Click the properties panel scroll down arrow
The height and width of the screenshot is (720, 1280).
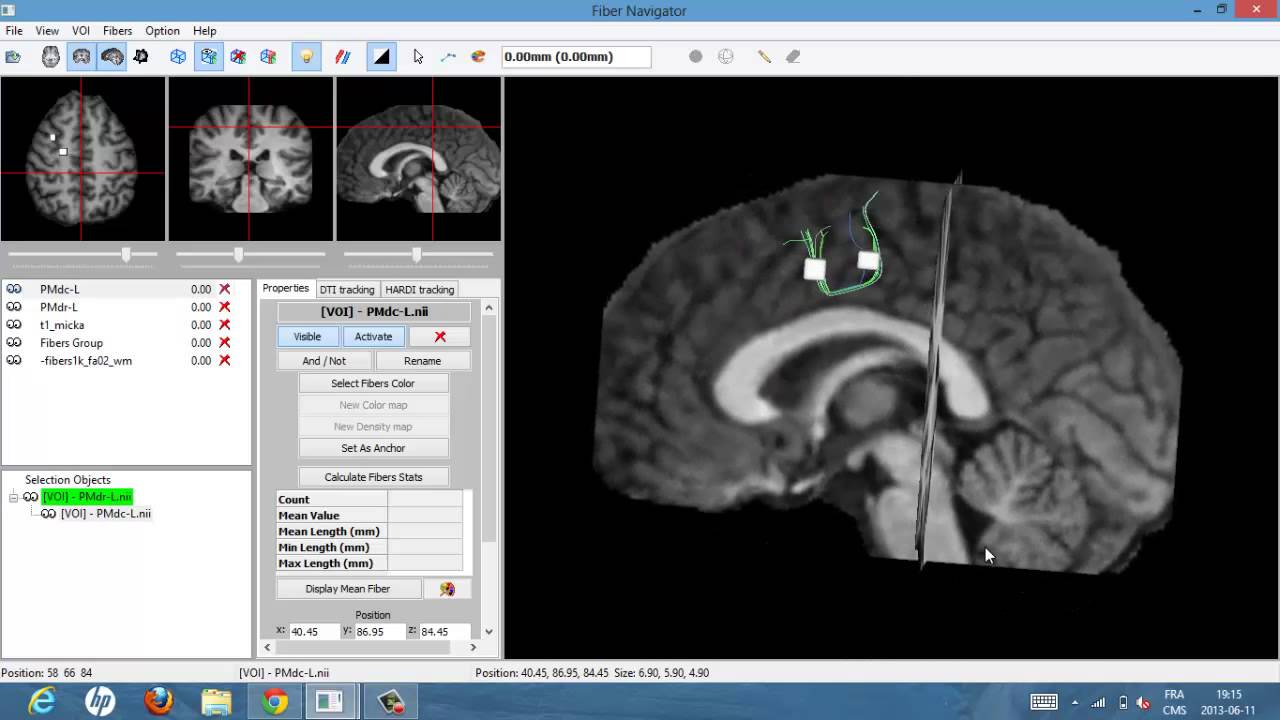[x=489, y=631]
